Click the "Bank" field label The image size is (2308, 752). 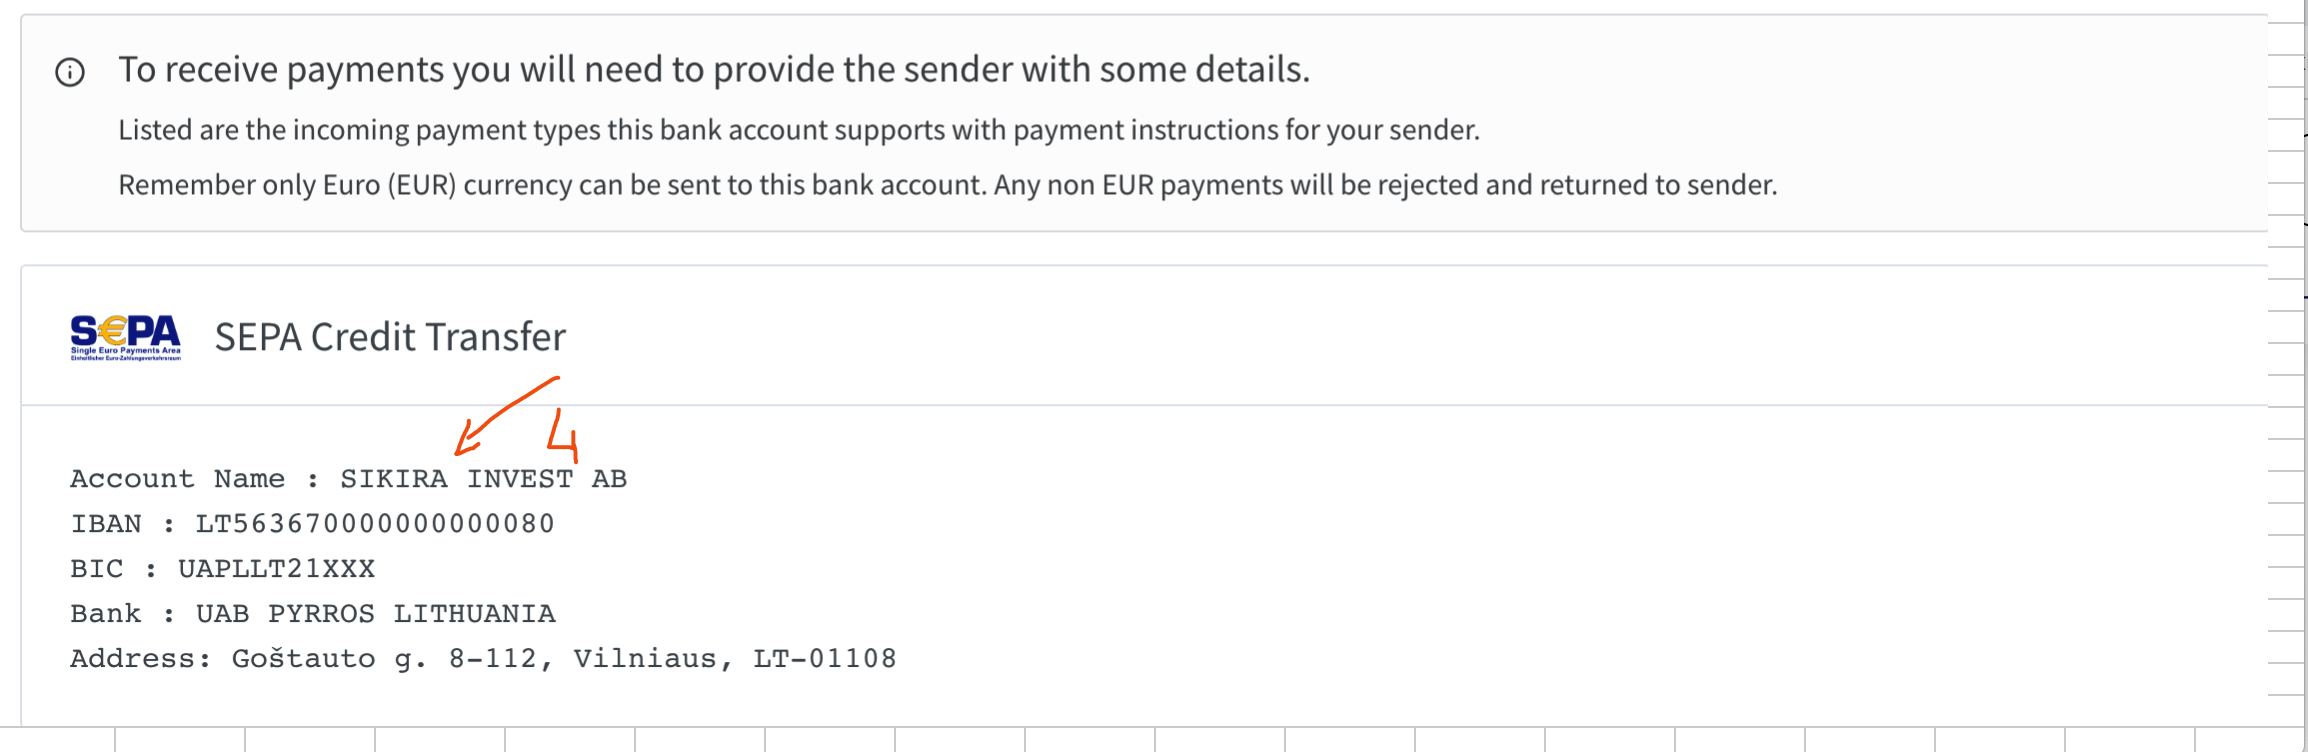click(106, 614)
